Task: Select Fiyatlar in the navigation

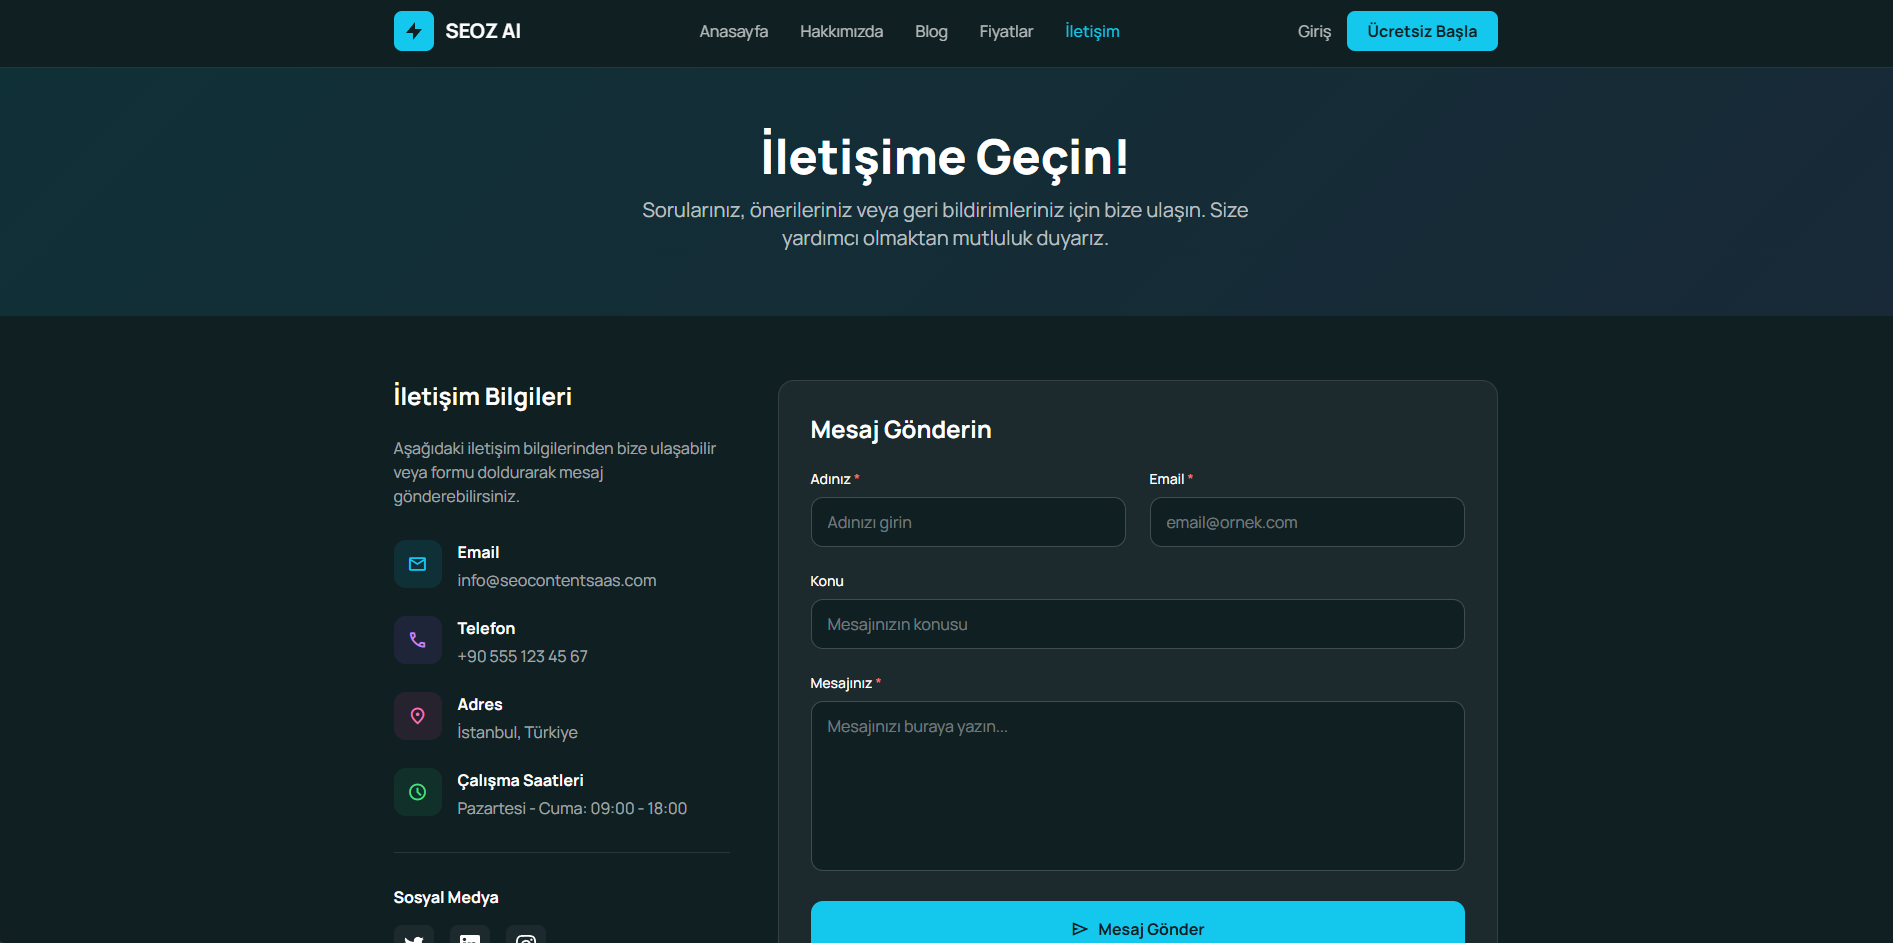Action: click(x=1006, y=31)
